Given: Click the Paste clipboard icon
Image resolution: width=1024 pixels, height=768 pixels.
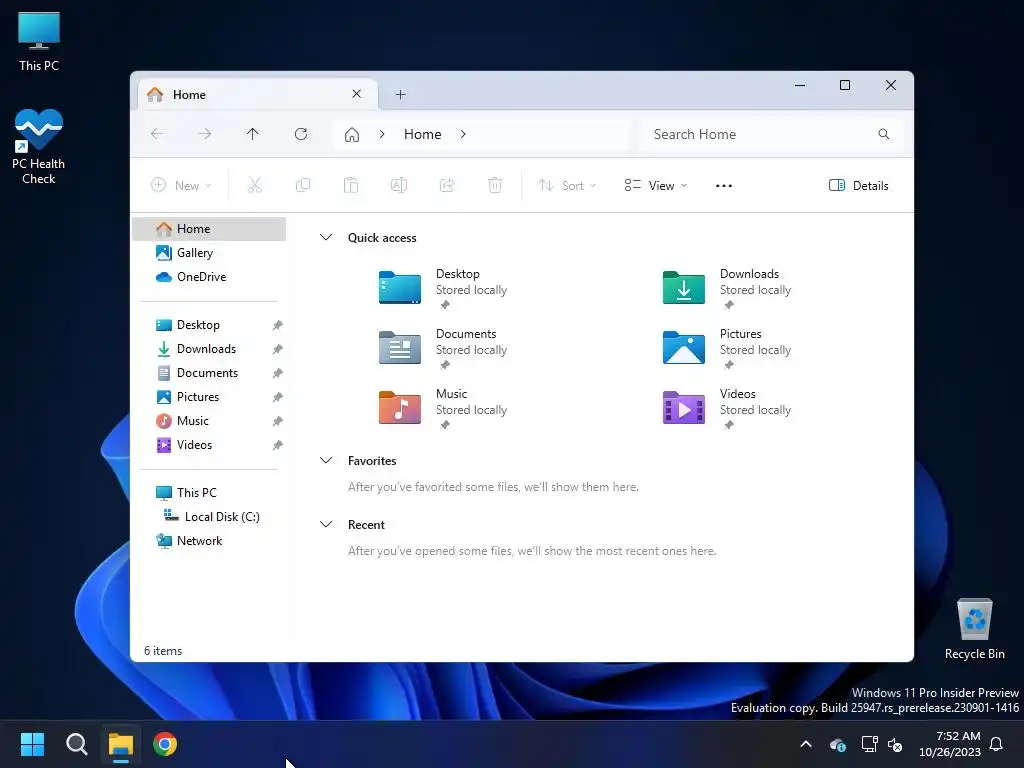Looking at the screenshot, I should tap(351, 185).
